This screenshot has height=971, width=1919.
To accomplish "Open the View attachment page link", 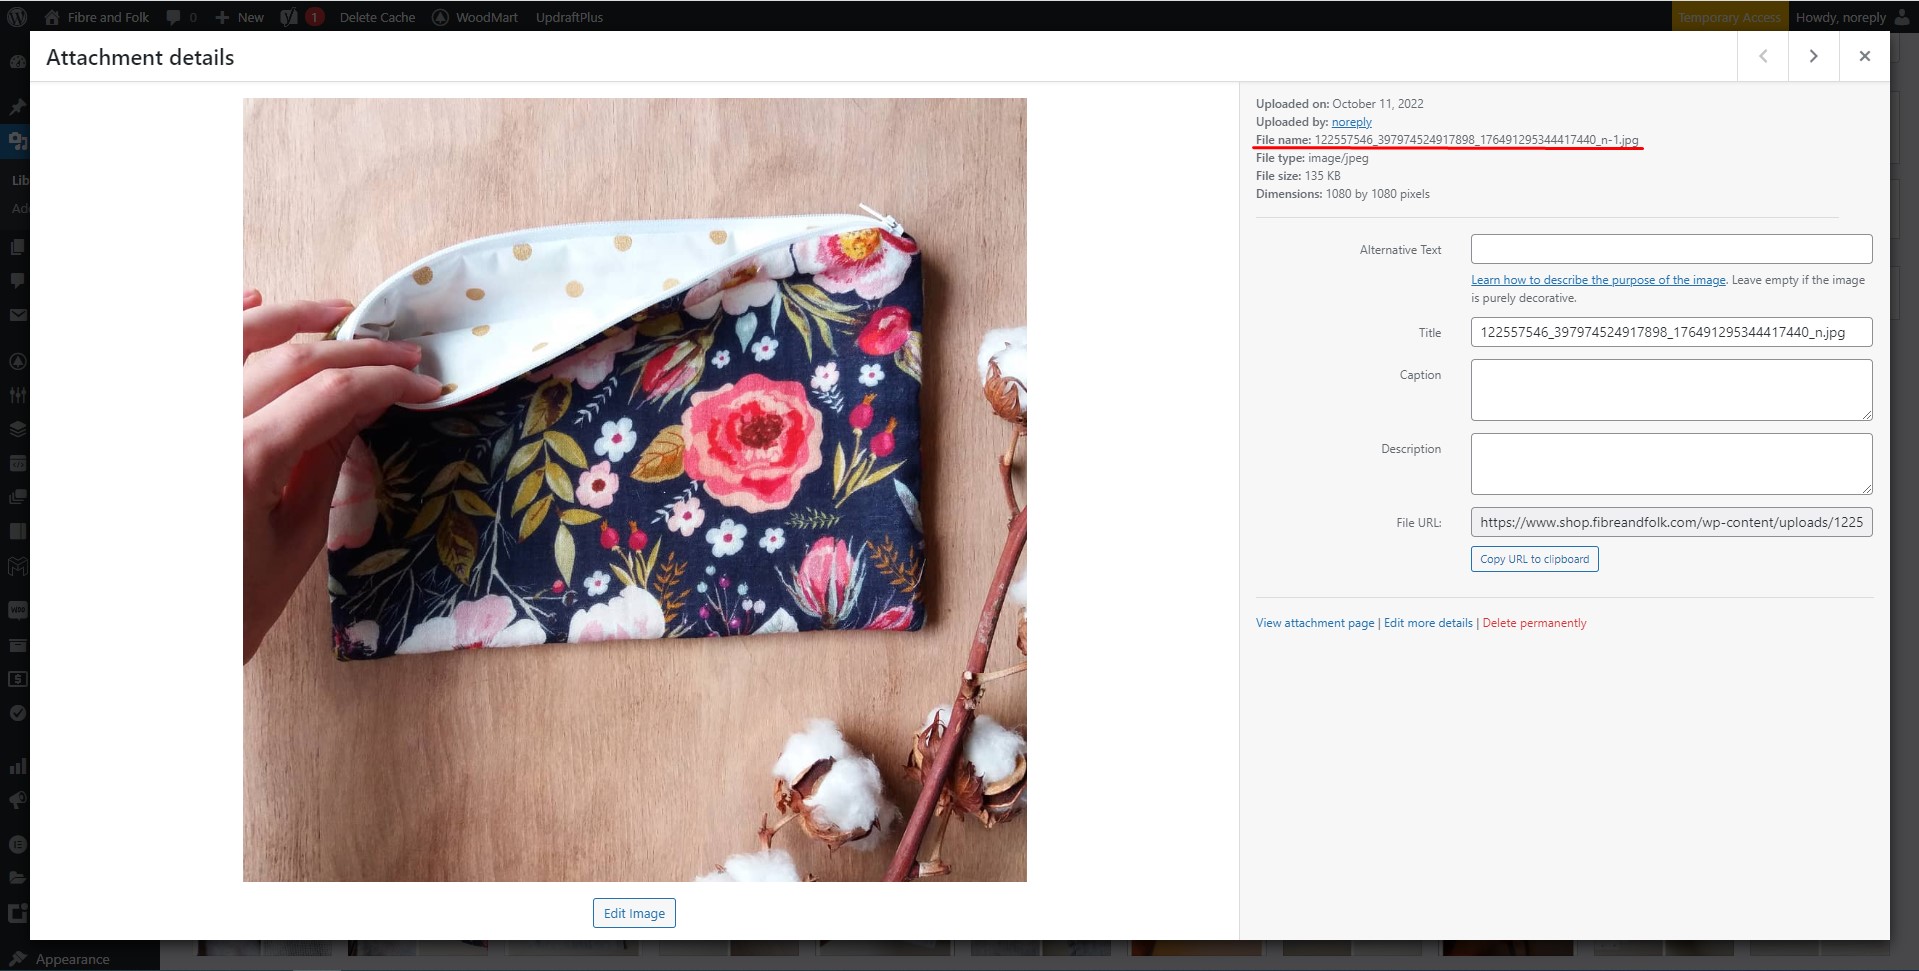I will pos(1315,623).
